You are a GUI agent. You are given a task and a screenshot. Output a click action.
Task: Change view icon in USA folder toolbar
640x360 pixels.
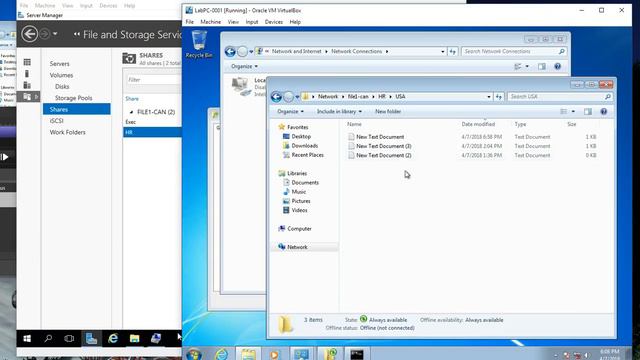(564, 111)
